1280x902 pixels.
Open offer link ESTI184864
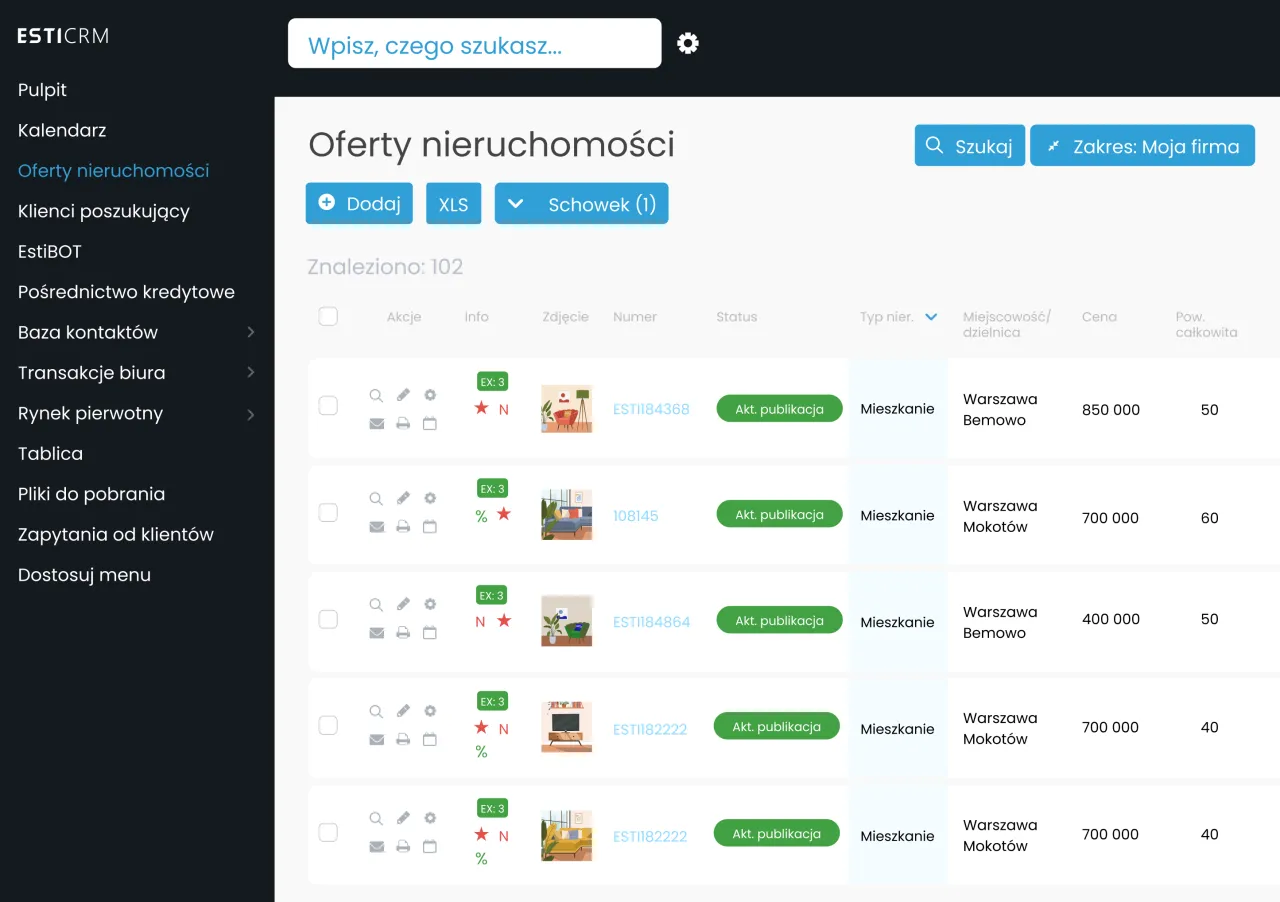point(651,621)
